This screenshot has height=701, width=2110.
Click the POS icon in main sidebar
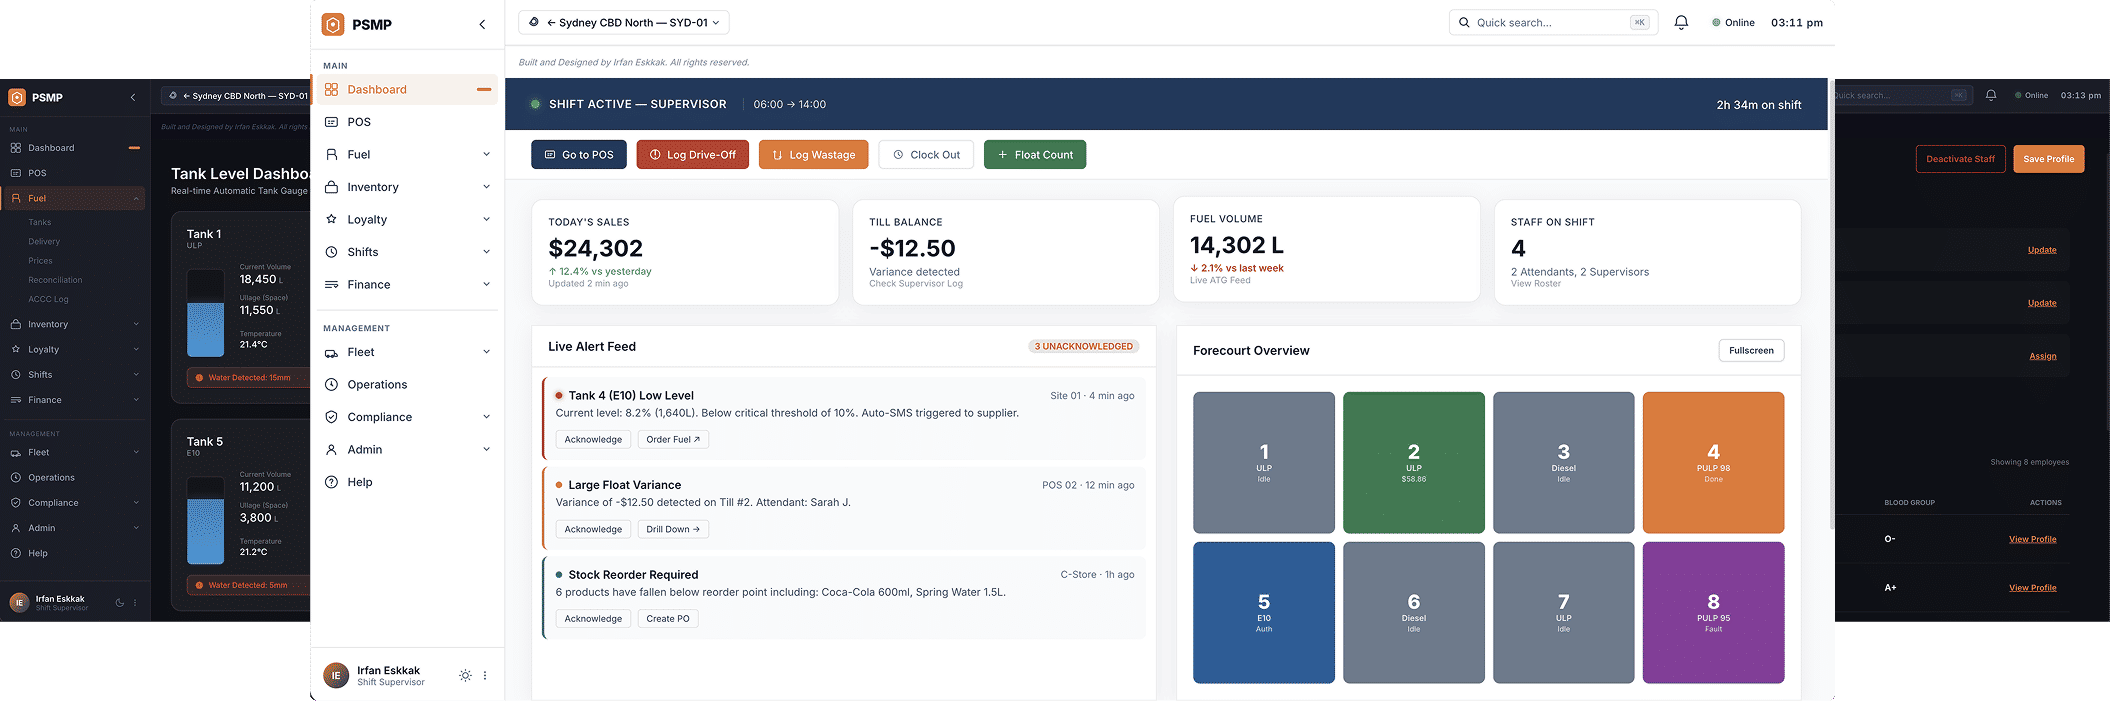point(331,122)
